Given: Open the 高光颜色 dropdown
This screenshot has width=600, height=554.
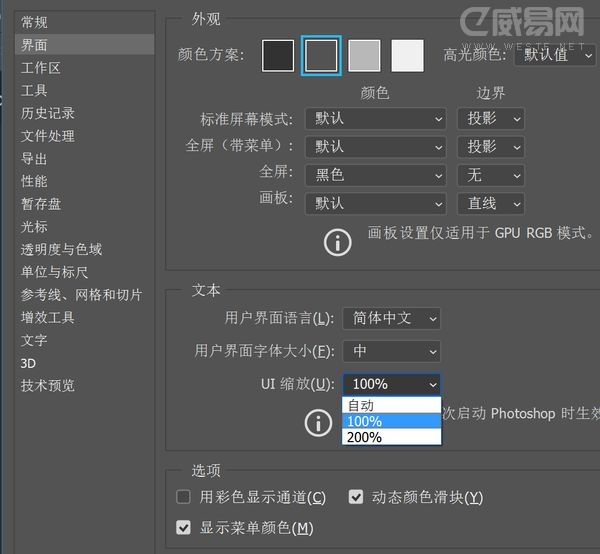Looking at the screenshot, I should [x=553, y=55].
